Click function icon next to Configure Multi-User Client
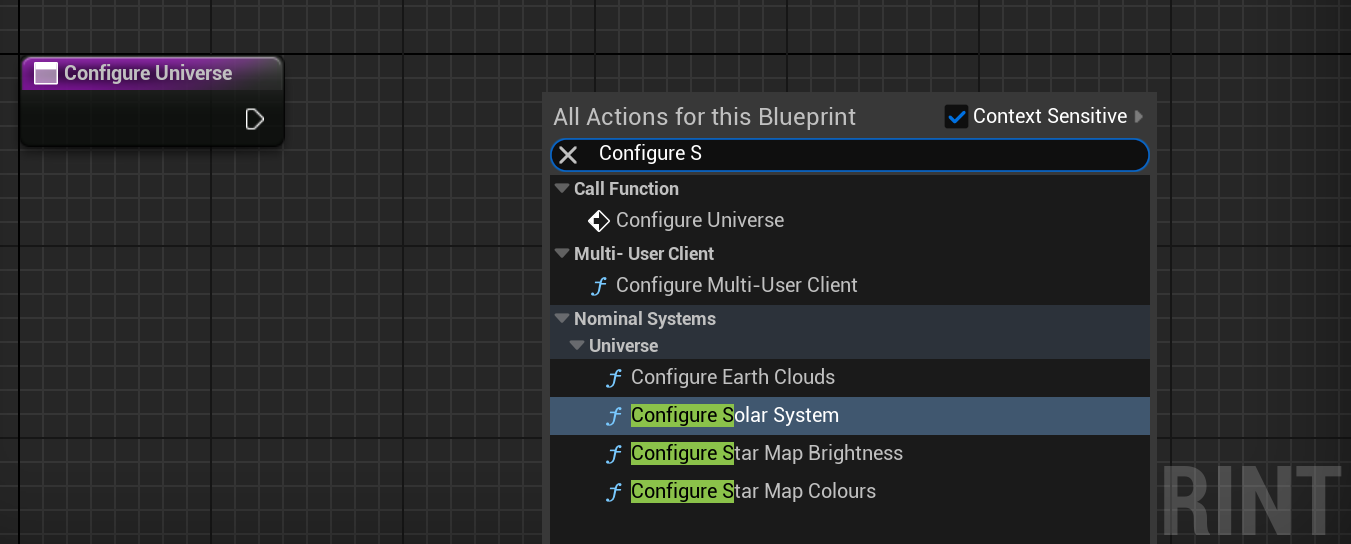 (599, 286)
